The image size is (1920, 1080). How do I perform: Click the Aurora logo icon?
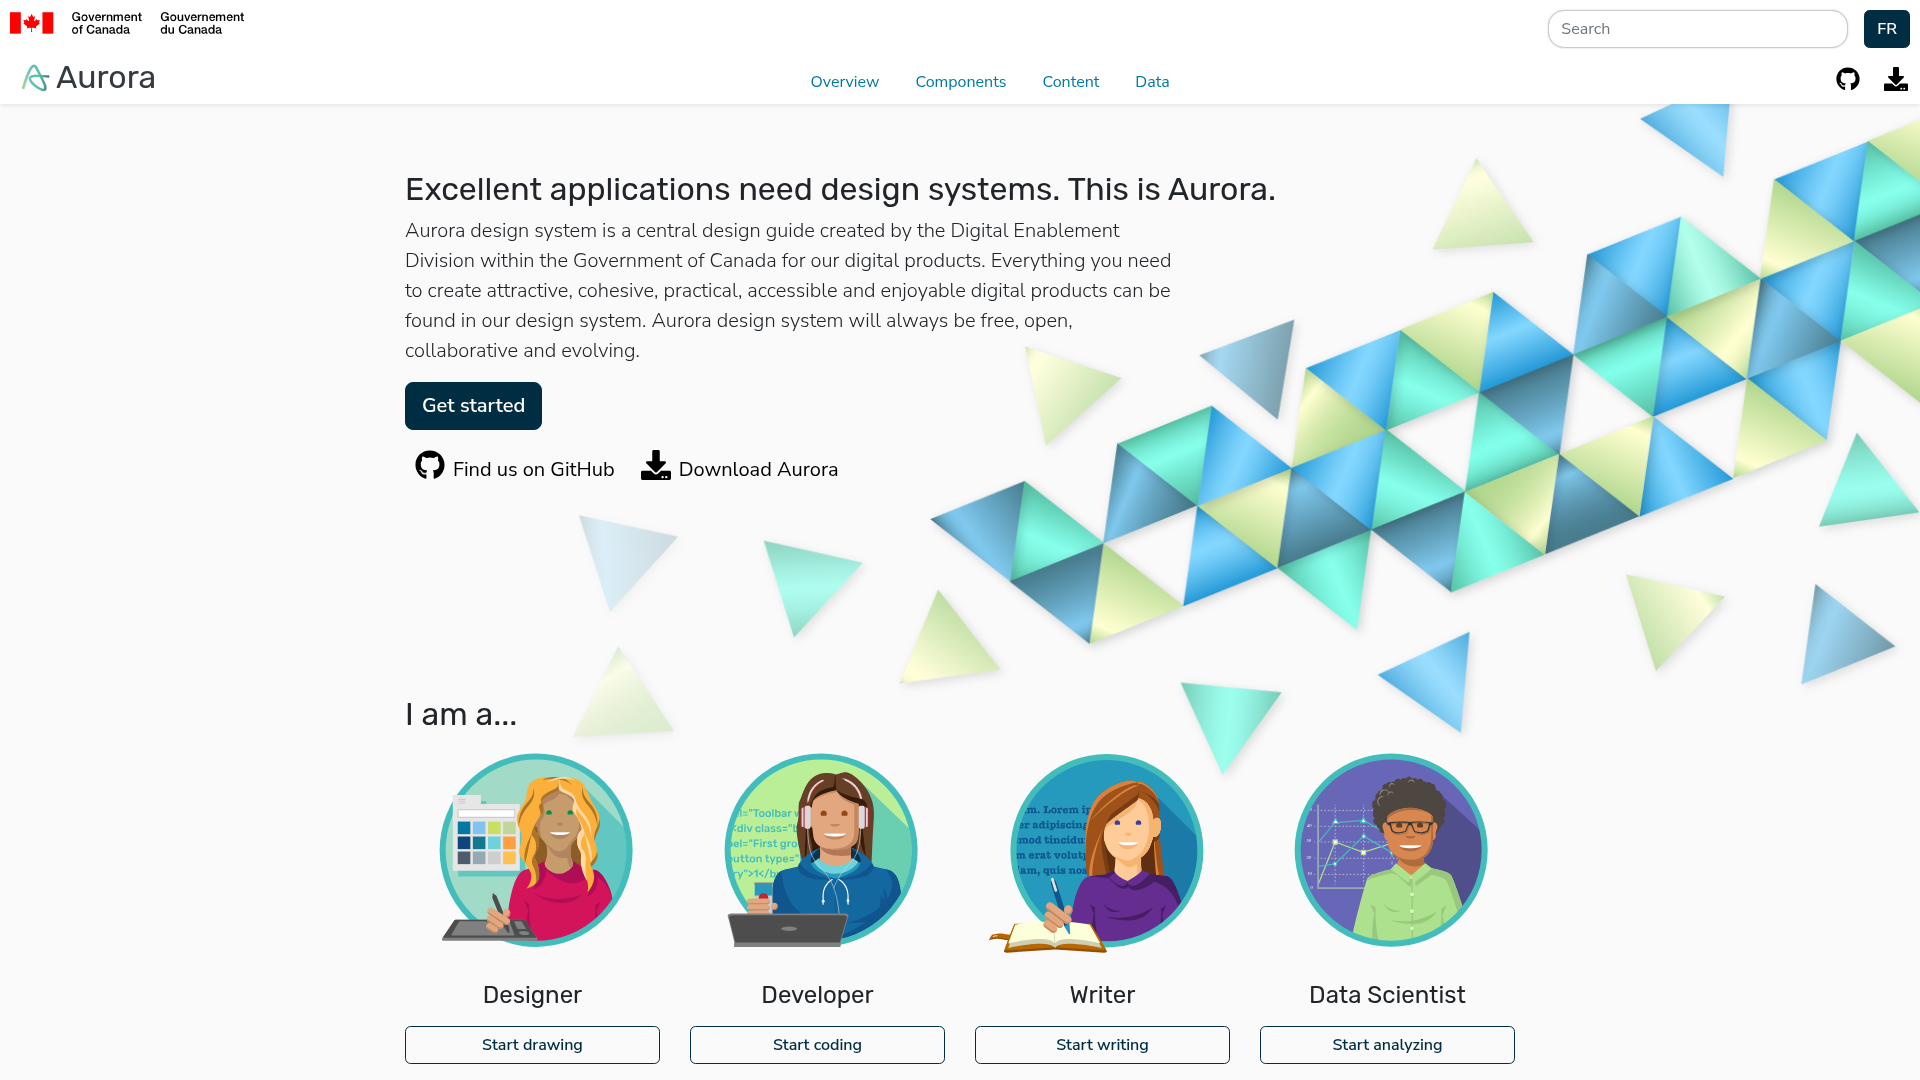36,78
